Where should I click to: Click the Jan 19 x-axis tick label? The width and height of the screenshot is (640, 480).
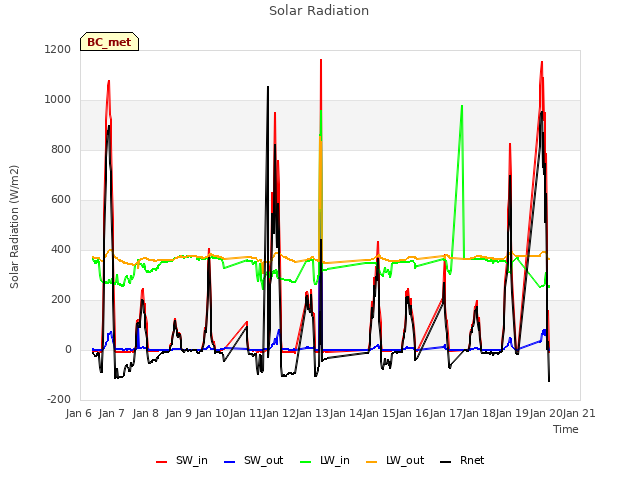(x=512, y=414)
